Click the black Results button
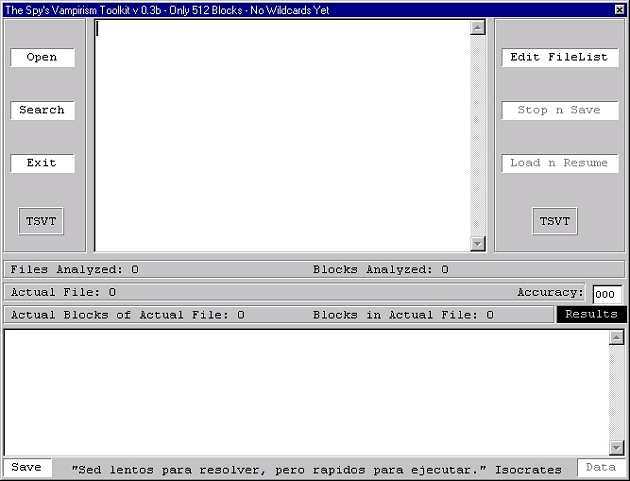630x481 pixels. (591, 315)
